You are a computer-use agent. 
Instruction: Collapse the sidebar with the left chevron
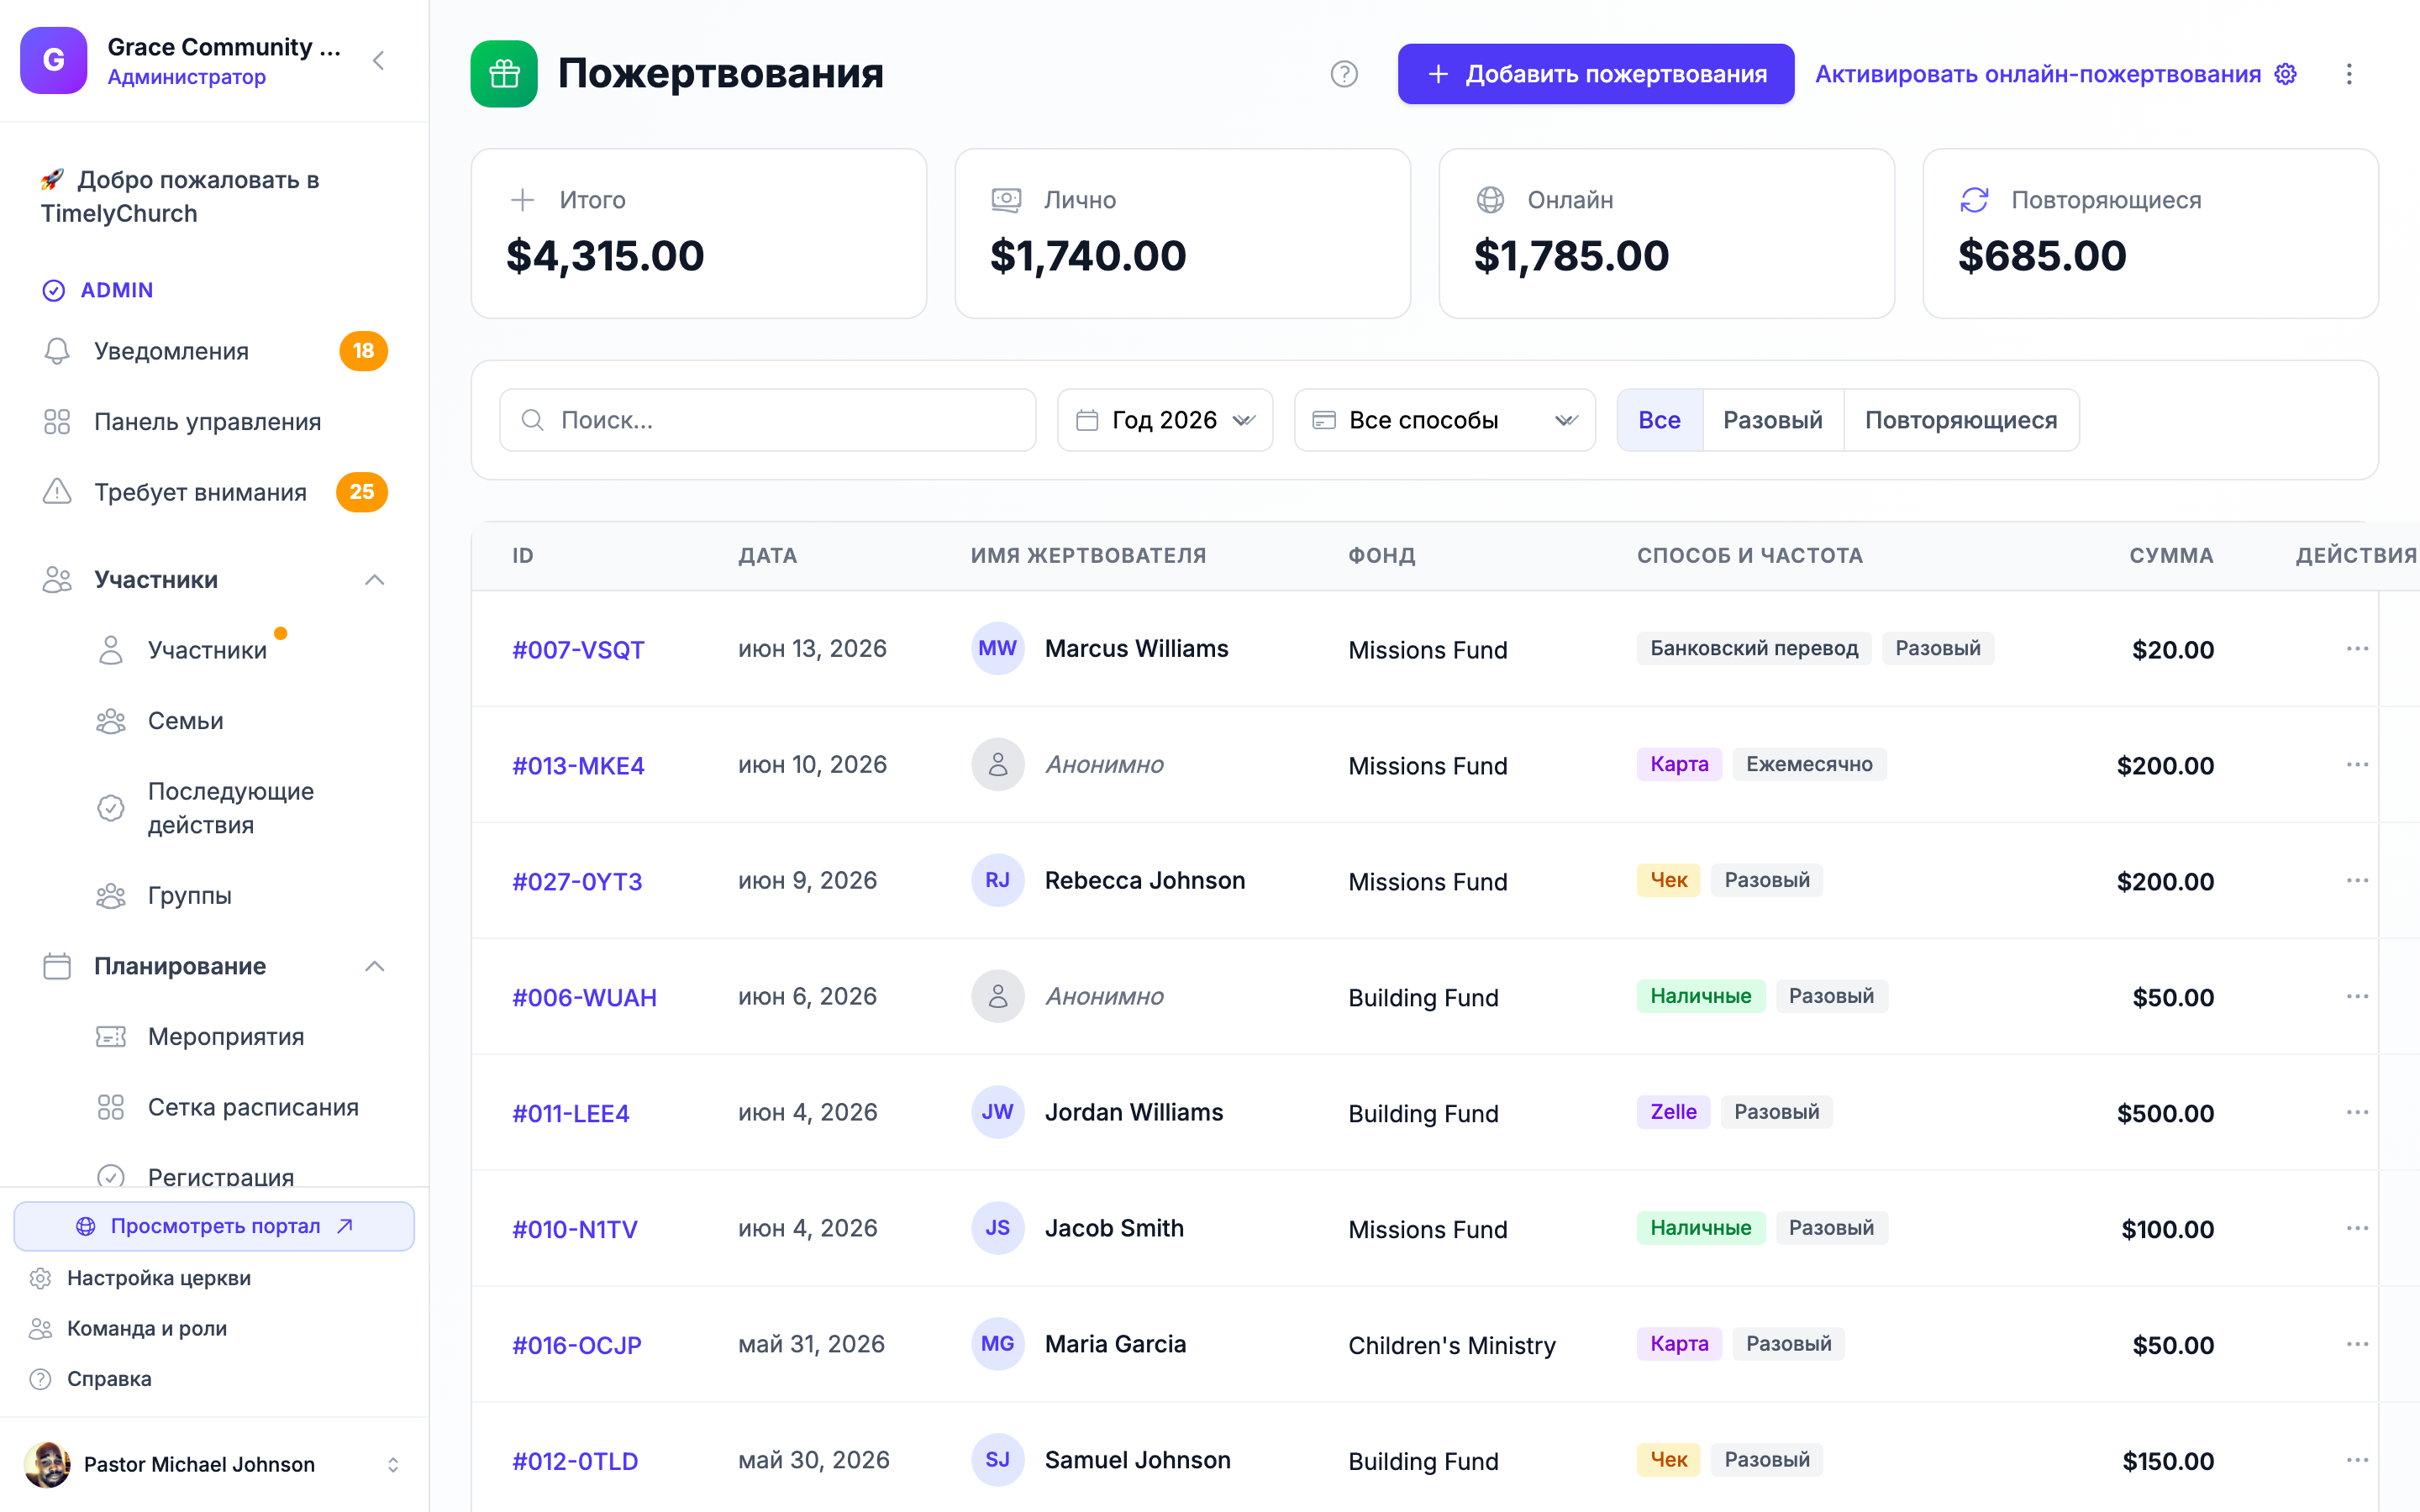click(378, 61)
